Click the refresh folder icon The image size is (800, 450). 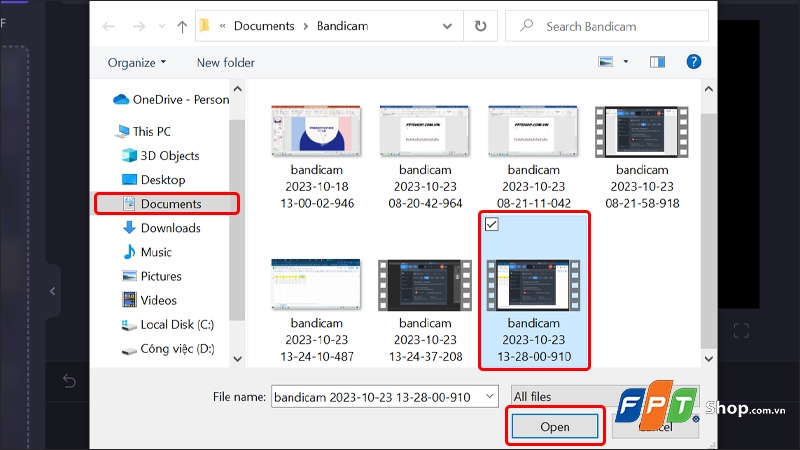point(480,26)
